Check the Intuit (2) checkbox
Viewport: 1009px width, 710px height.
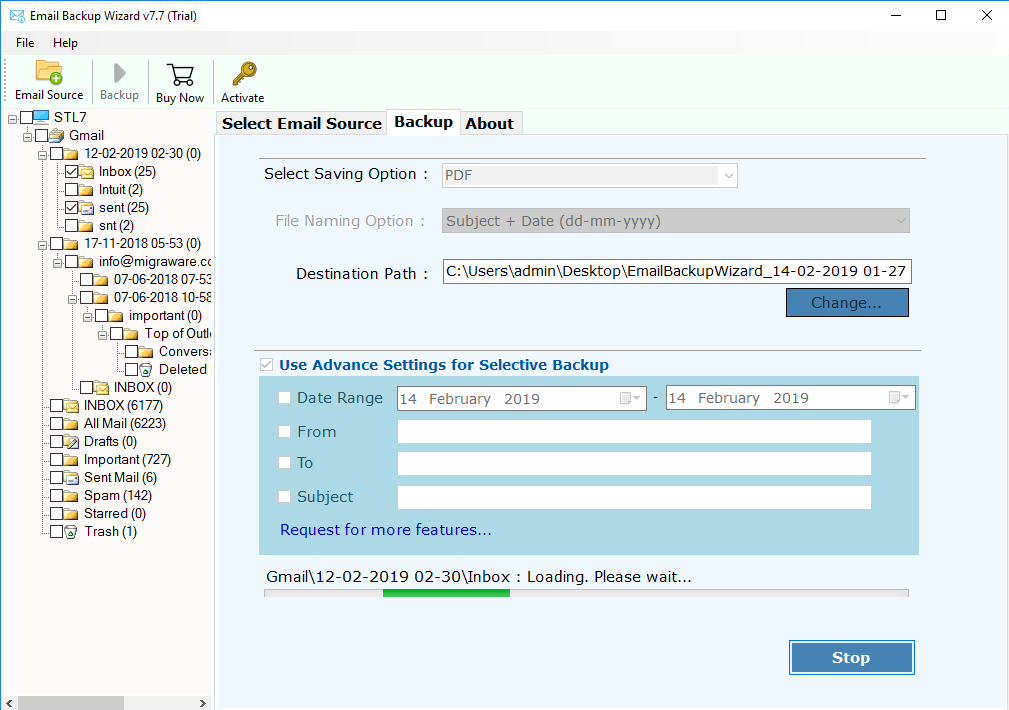[71, 190]
